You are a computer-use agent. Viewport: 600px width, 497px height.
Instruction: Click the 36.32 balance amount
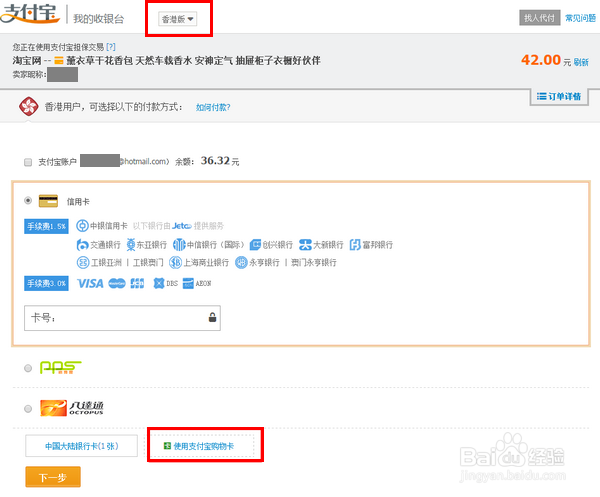point(215,161)
